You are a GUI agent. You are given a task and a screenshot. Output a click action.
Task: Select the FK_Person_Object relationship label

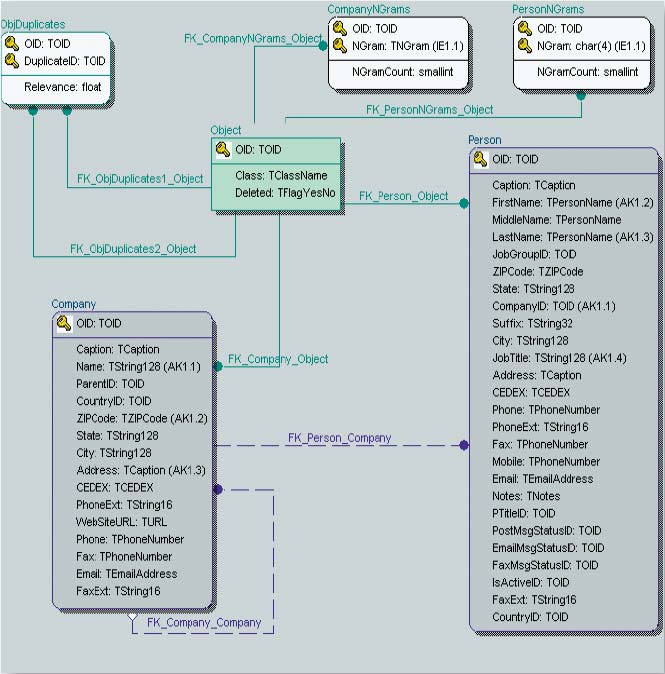(x=403, y=196)
